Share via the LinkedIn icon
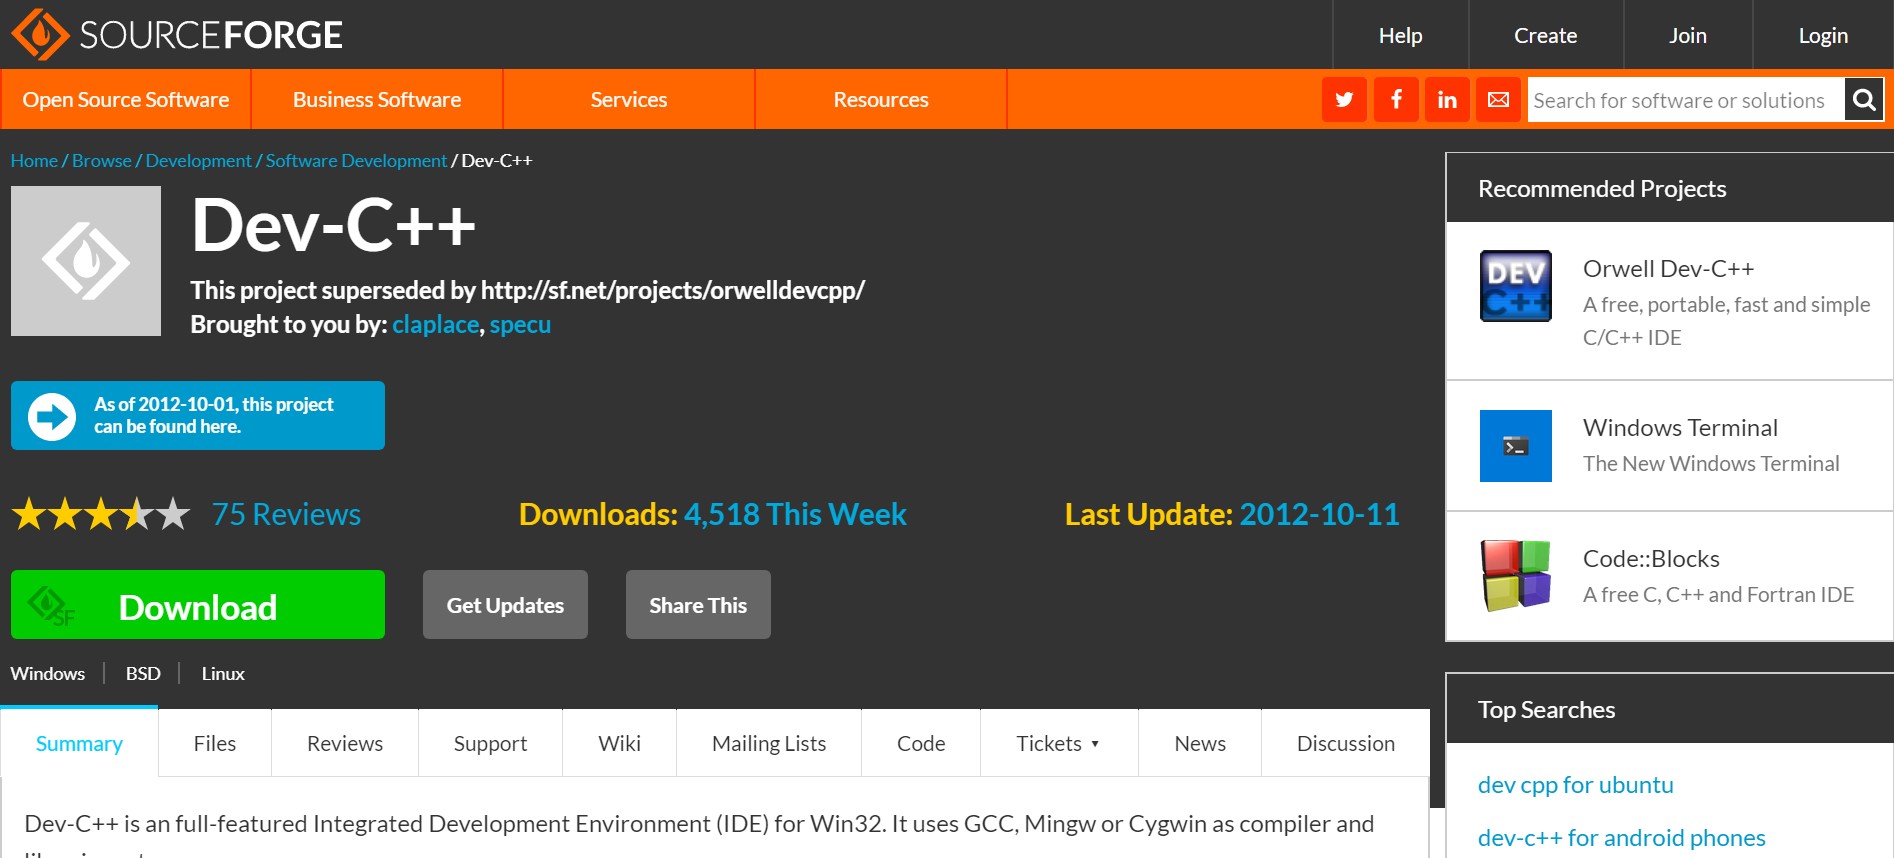The image size is (1894, 858). [x=1447, y=100]
